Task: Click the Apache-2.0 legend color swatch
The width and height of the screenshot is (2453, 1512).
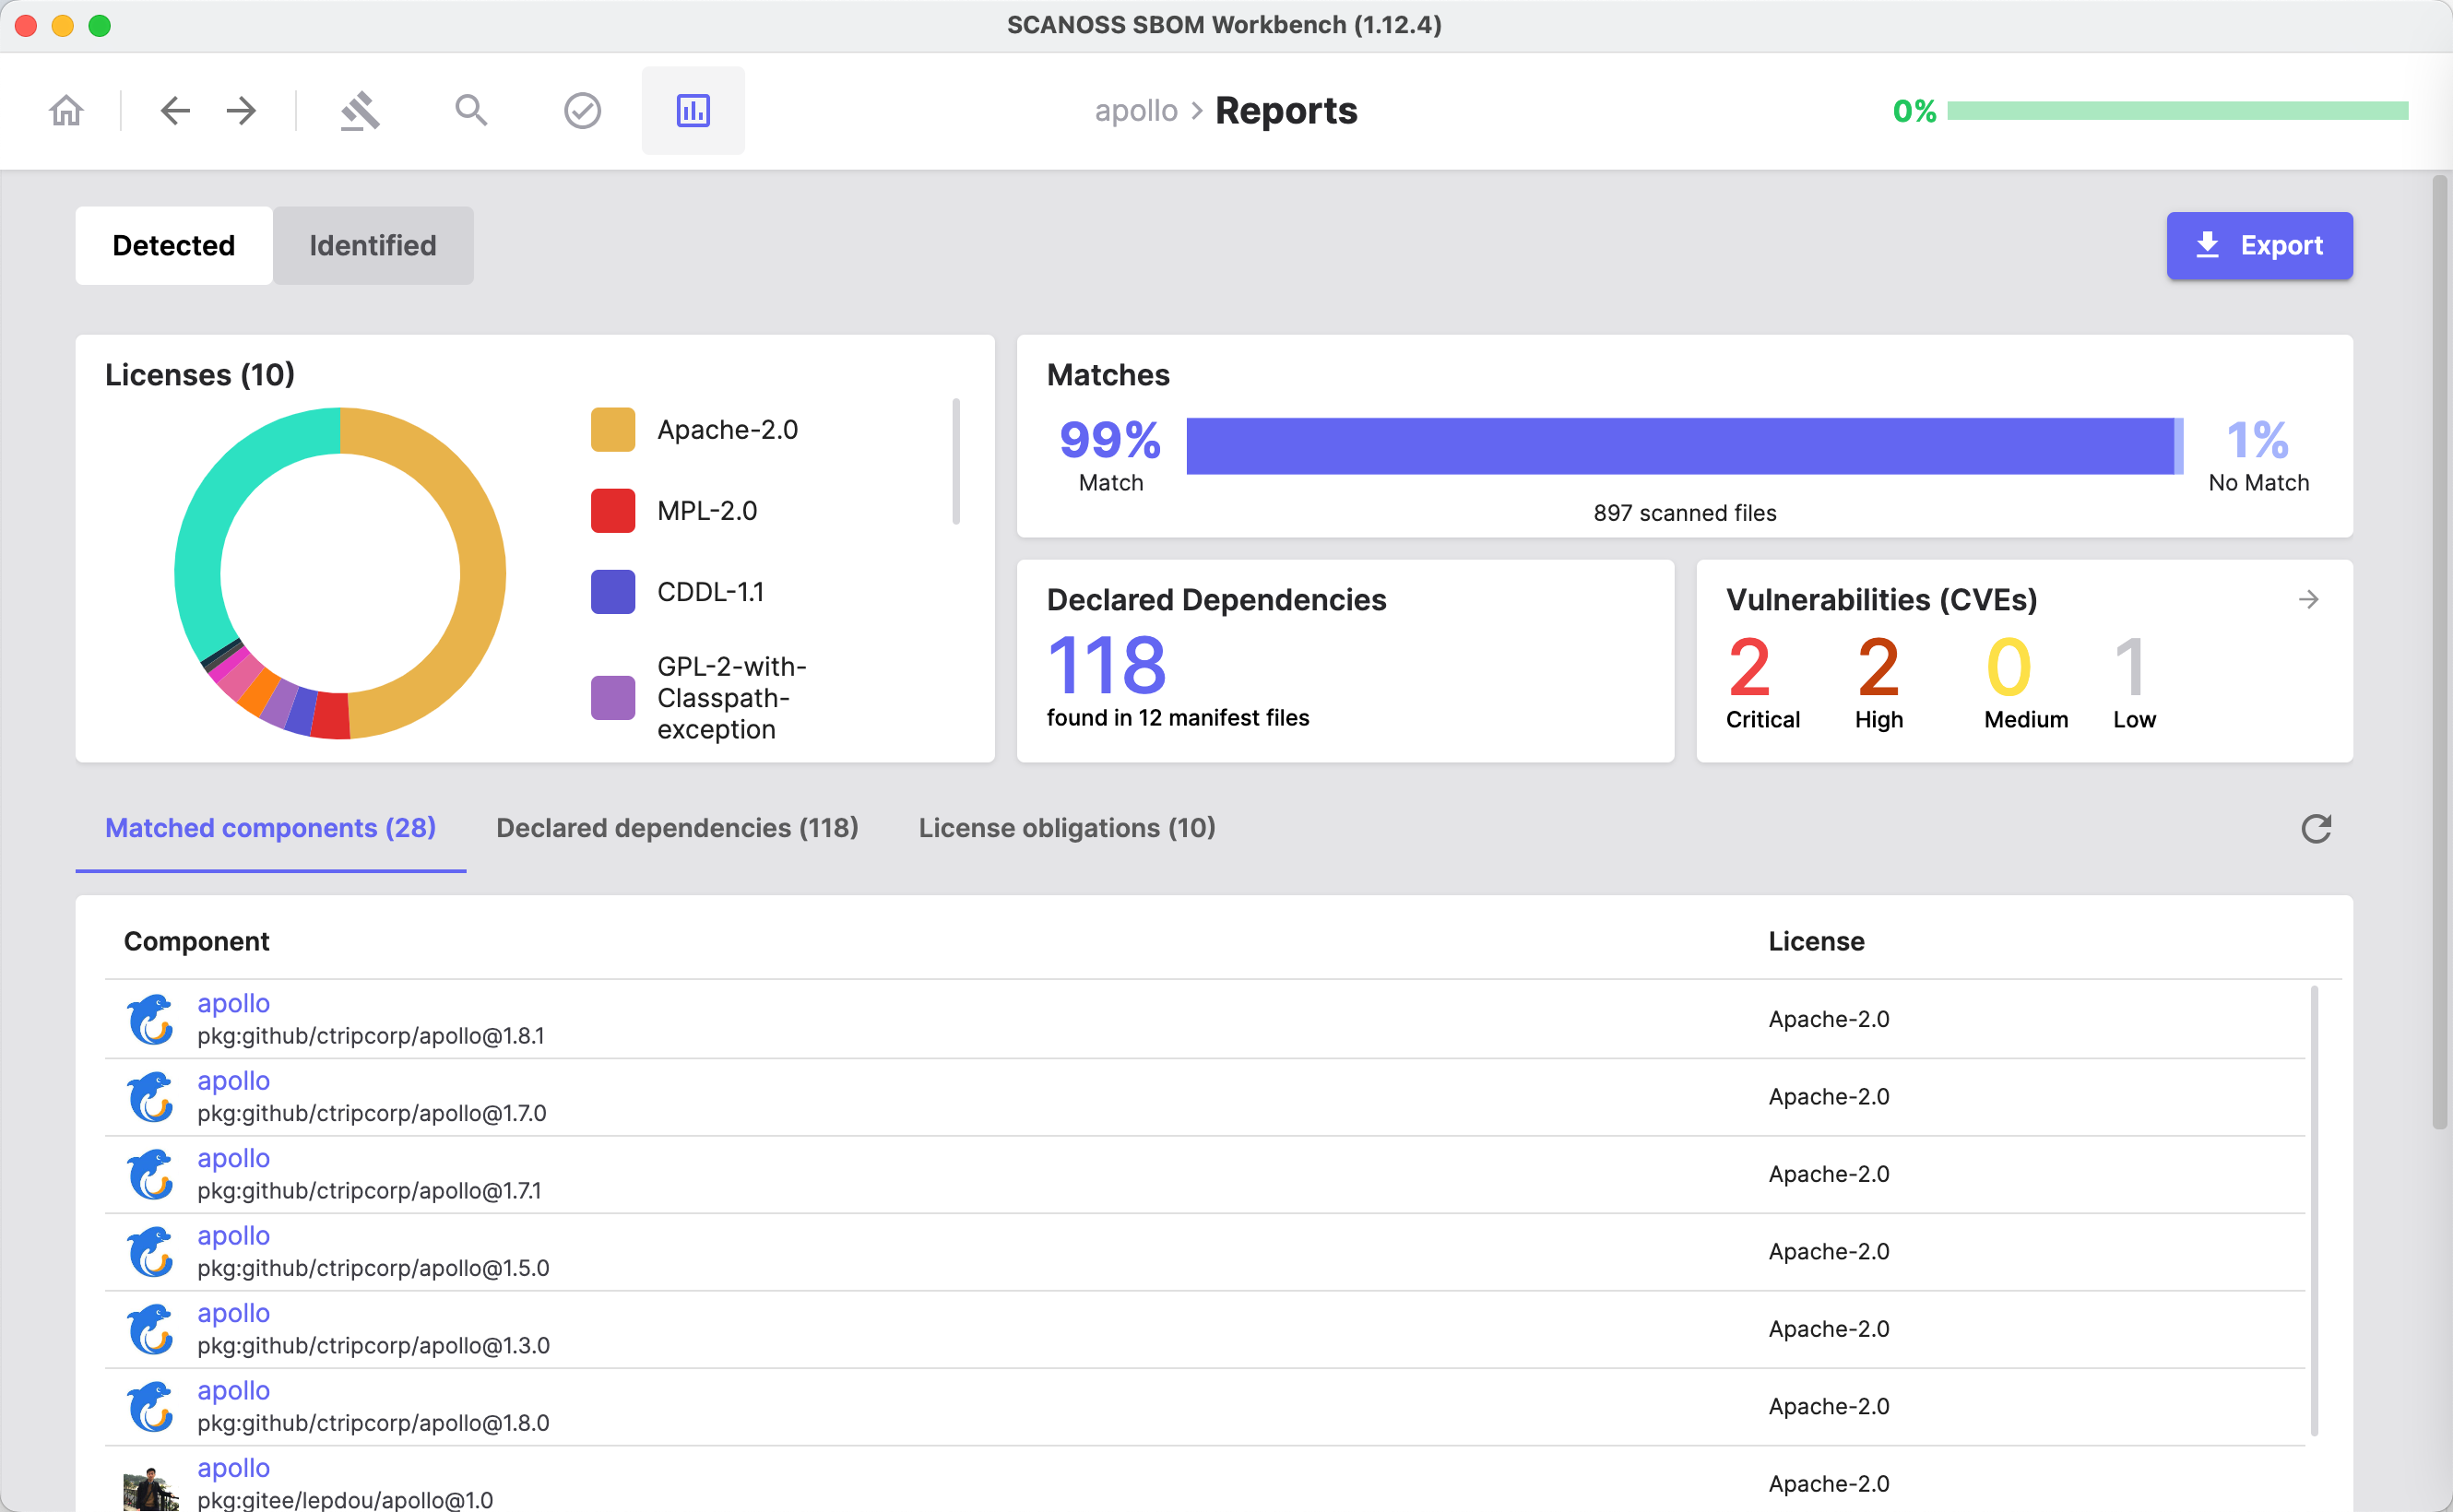Action: pos(613,430)
